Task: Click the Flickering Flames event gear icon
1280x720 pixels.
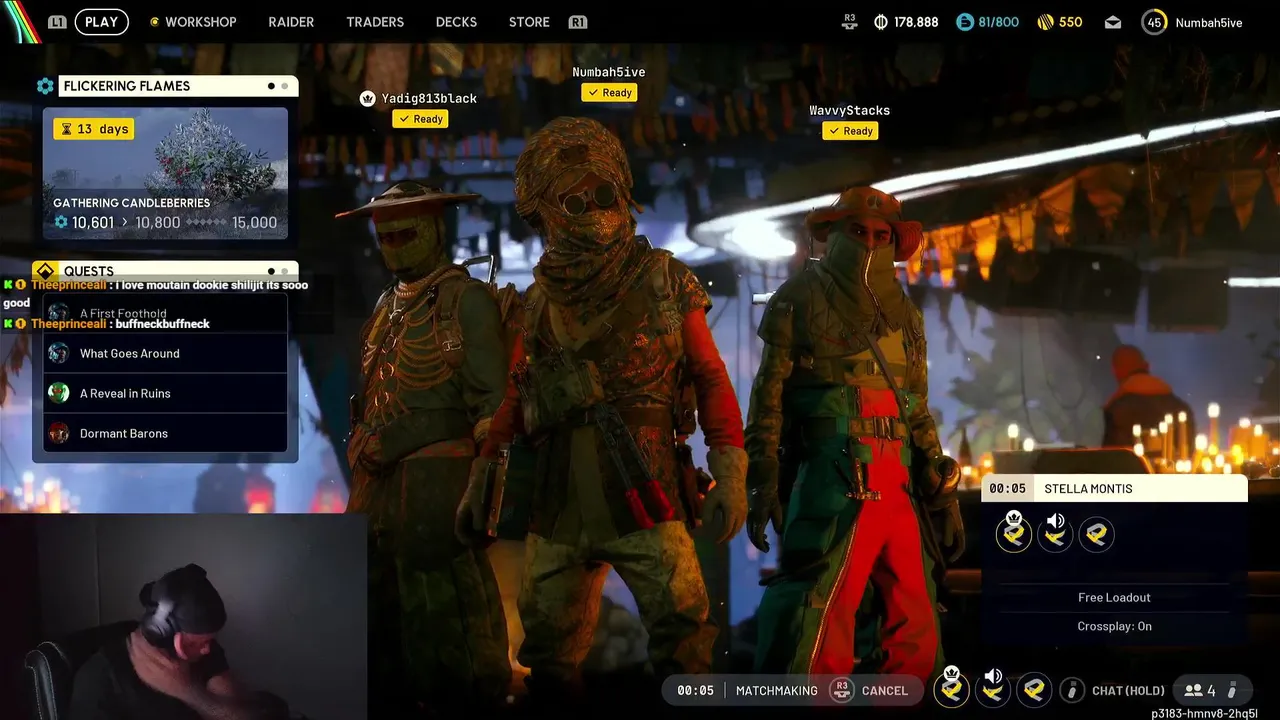Action: coord(45,86)
